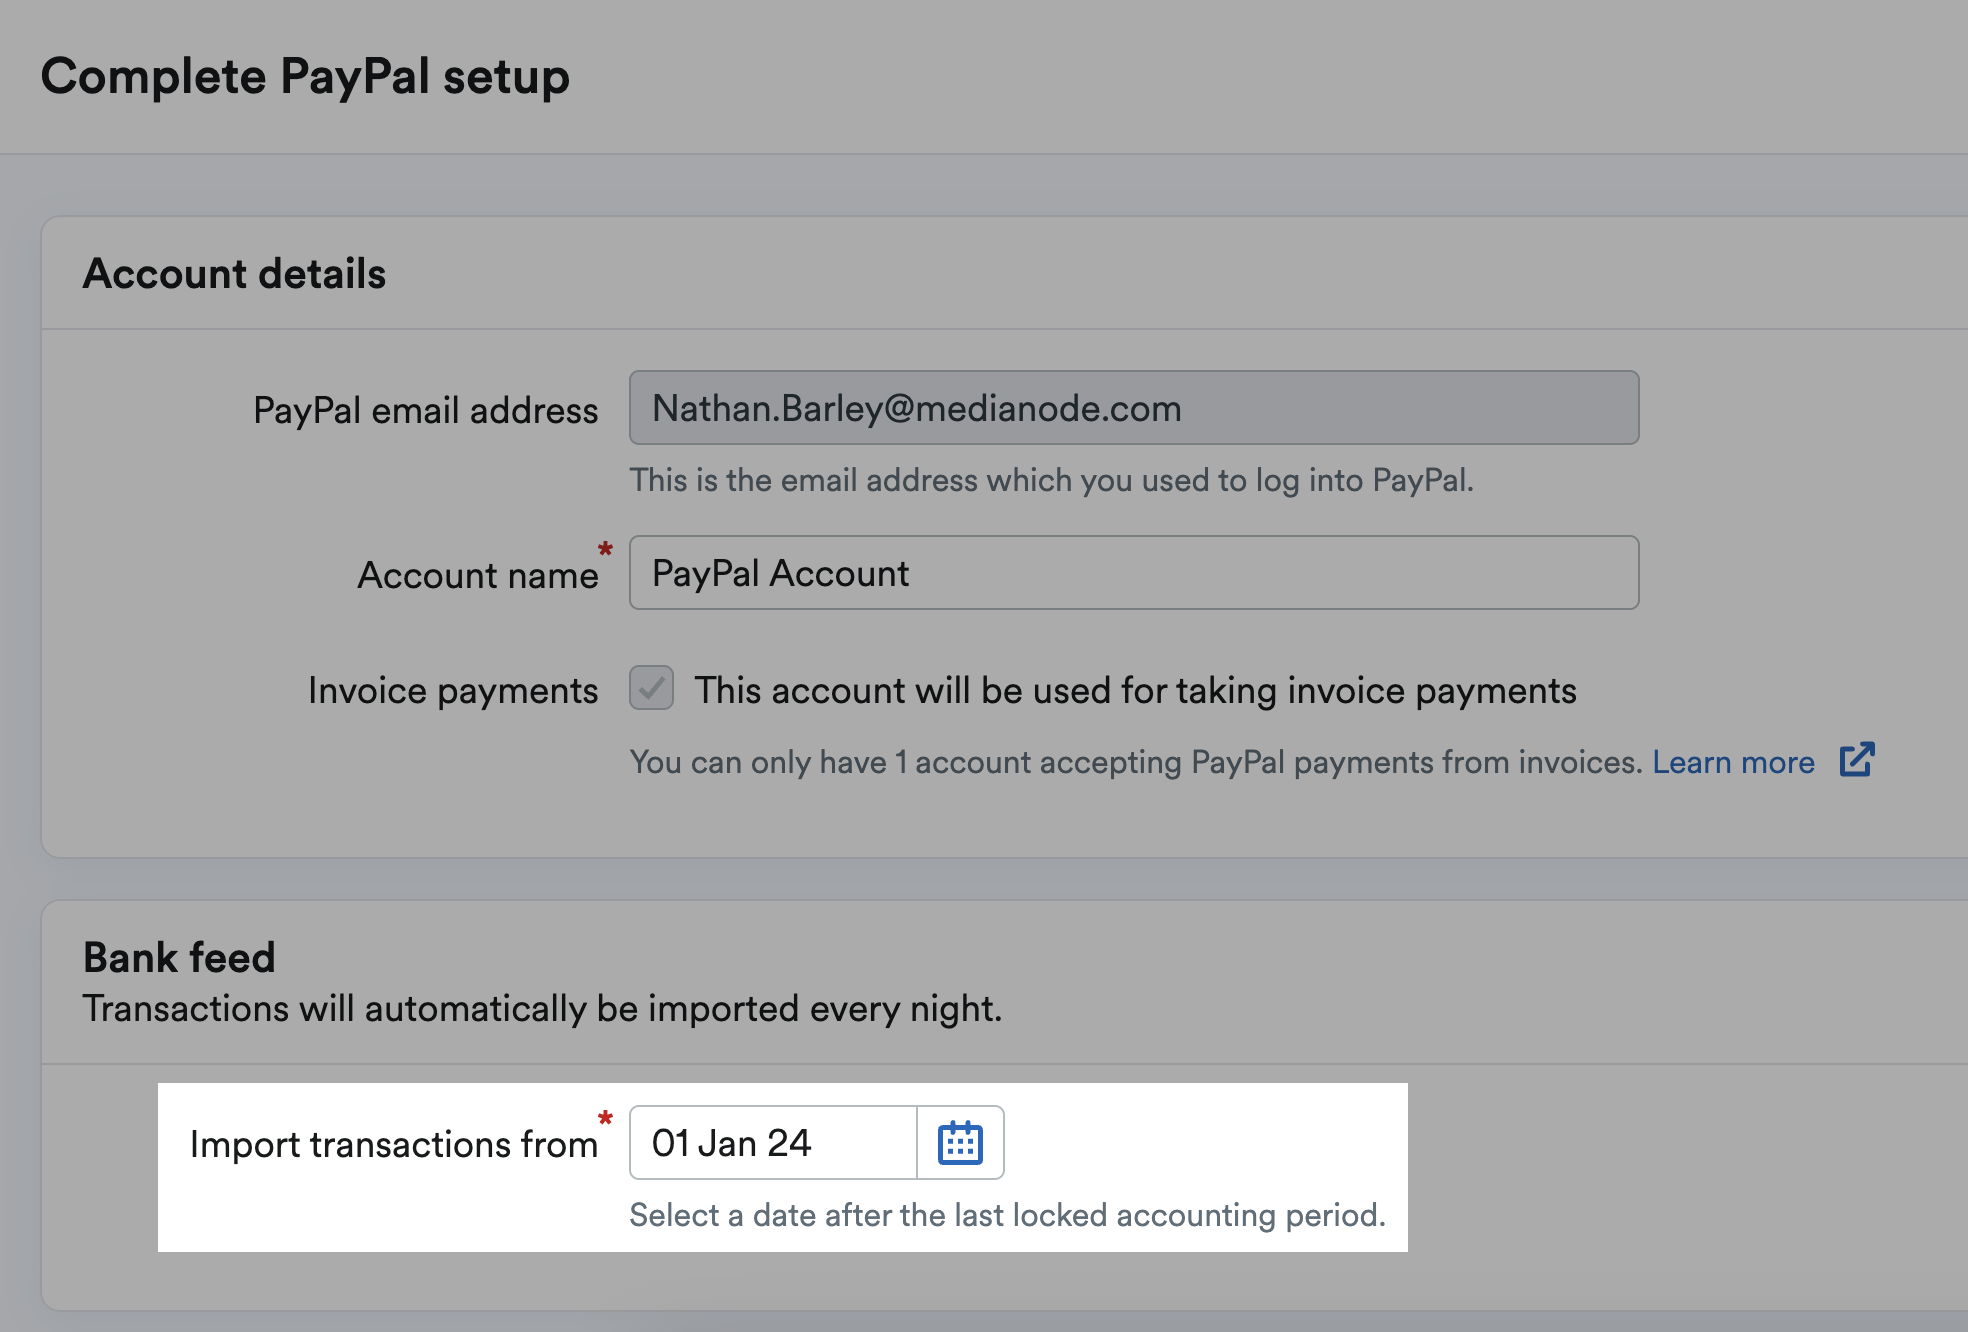The image size is (1968, 1332).
Task: Click the Complete PayPal setup heading
Action: (305, 77)
